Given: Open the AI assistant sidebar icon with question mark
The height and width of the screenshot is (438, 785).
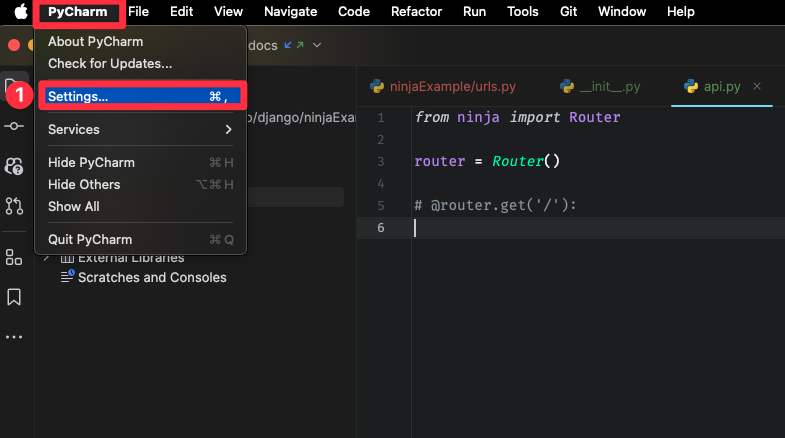Looking at the screenshot, I should (14, 166).
